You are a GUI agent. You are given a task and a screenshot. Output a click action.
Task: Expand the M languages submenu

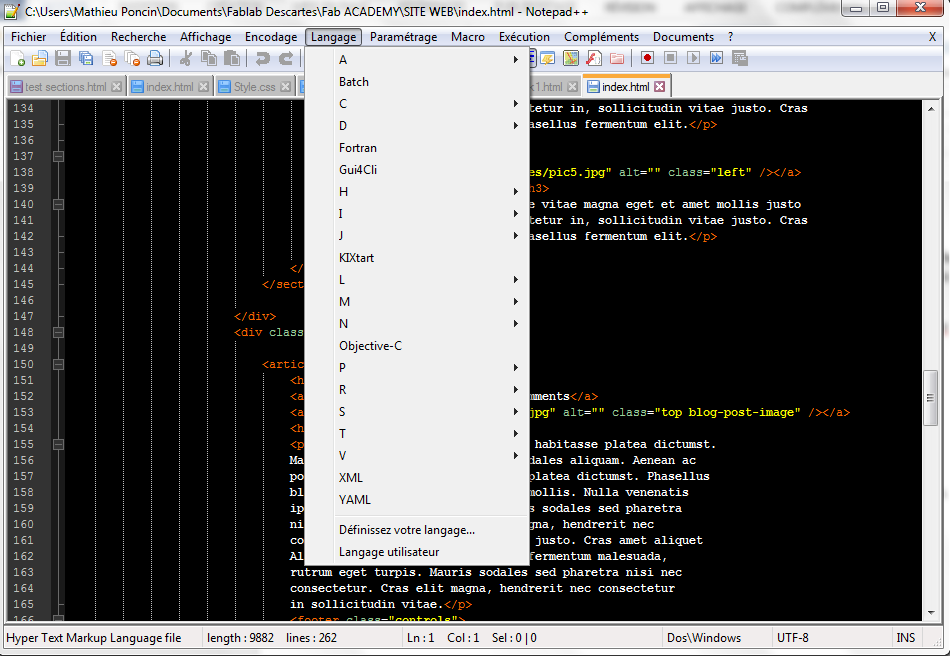[417, 302]
